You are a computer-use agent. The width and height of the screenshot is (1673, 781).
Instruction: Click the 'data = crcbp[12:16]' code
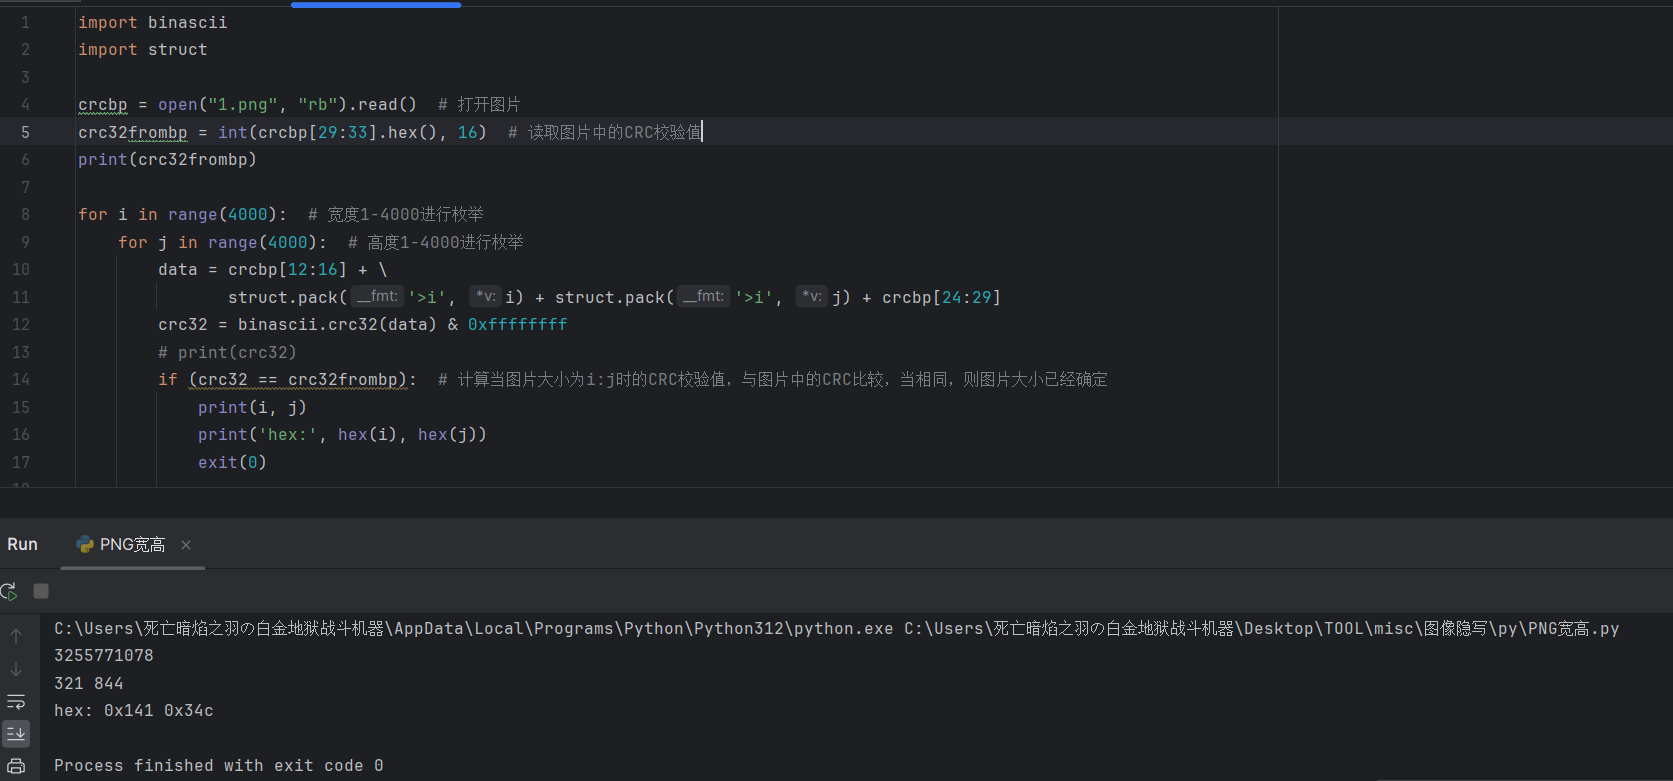coord(253,269)
